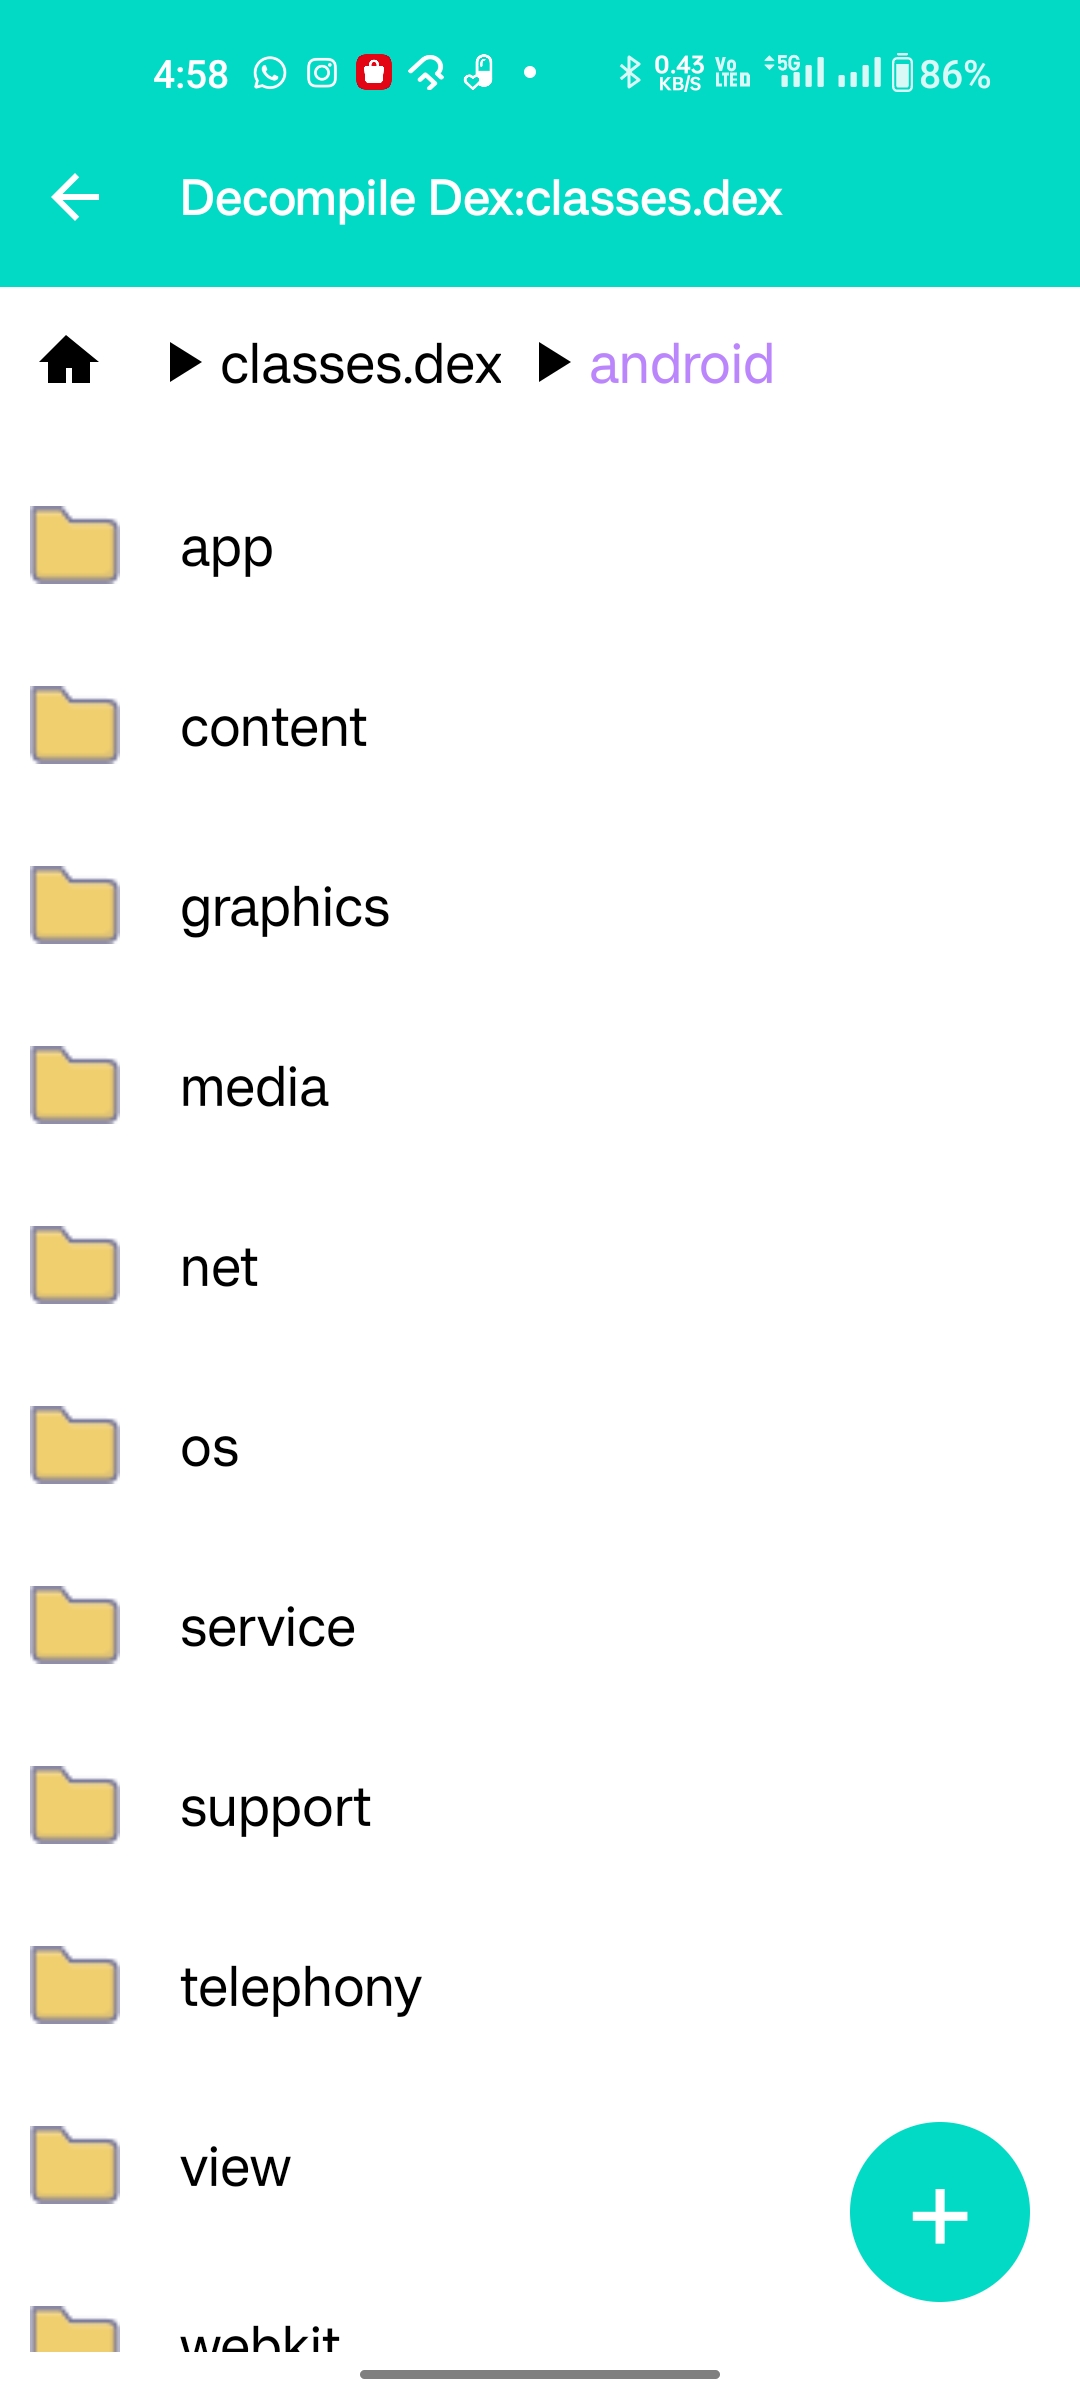Go to home via house icon
This screenshot has height=2400, width=1080.
(69, 360)
